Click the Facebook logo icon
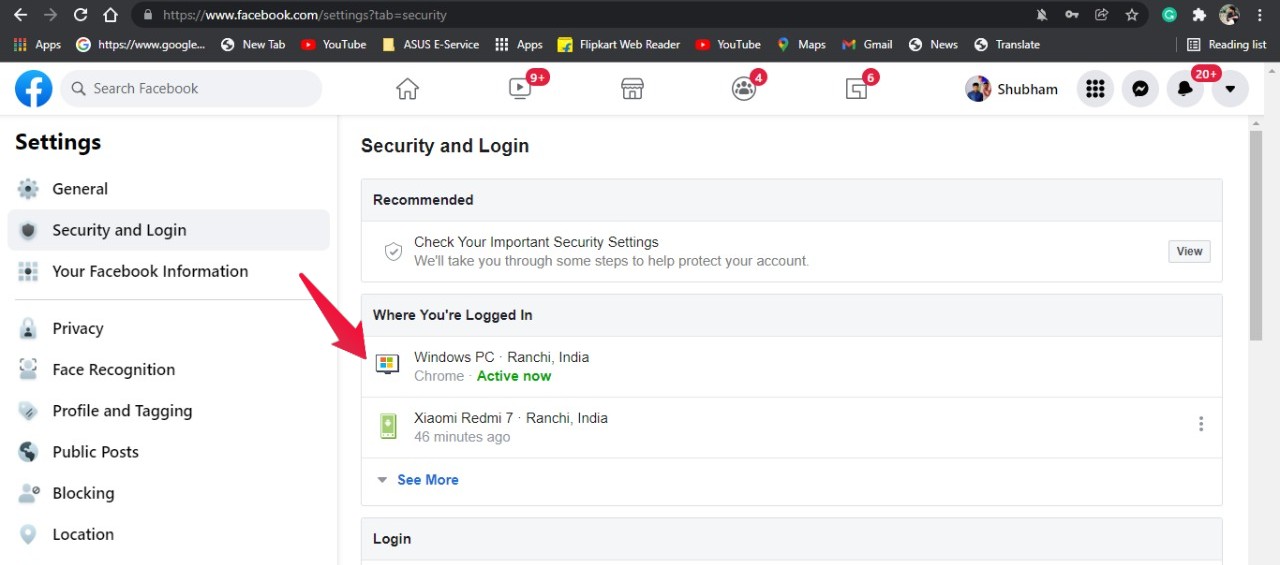This screenshot has width=1280, height=565. click(34, 89)
